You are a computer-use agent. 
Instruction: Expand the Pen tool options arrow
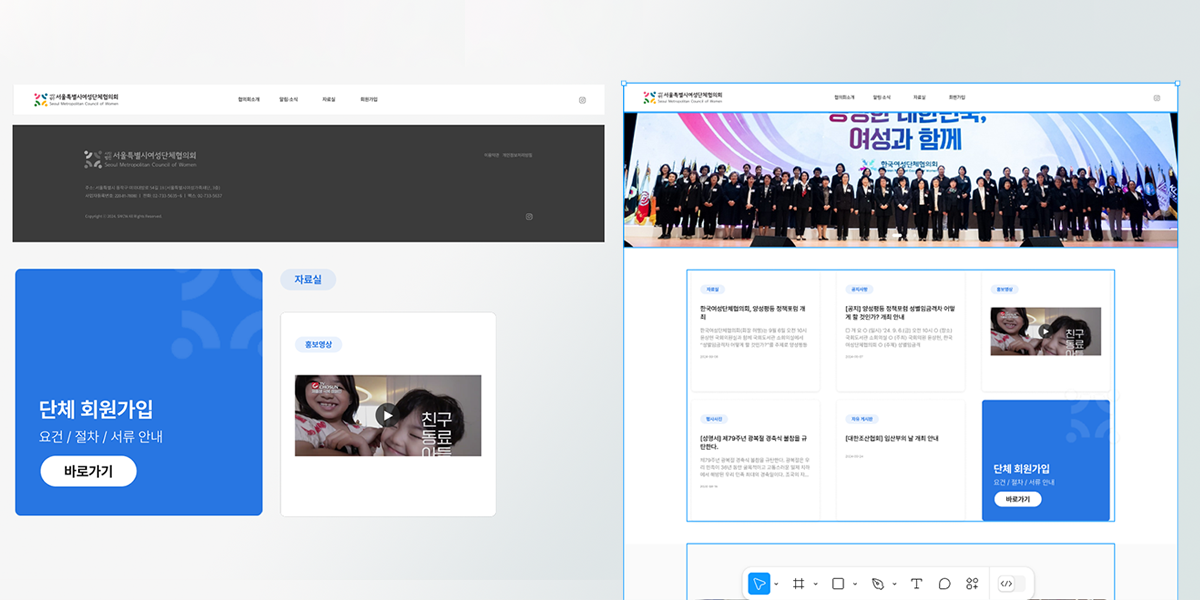(894, 584)
